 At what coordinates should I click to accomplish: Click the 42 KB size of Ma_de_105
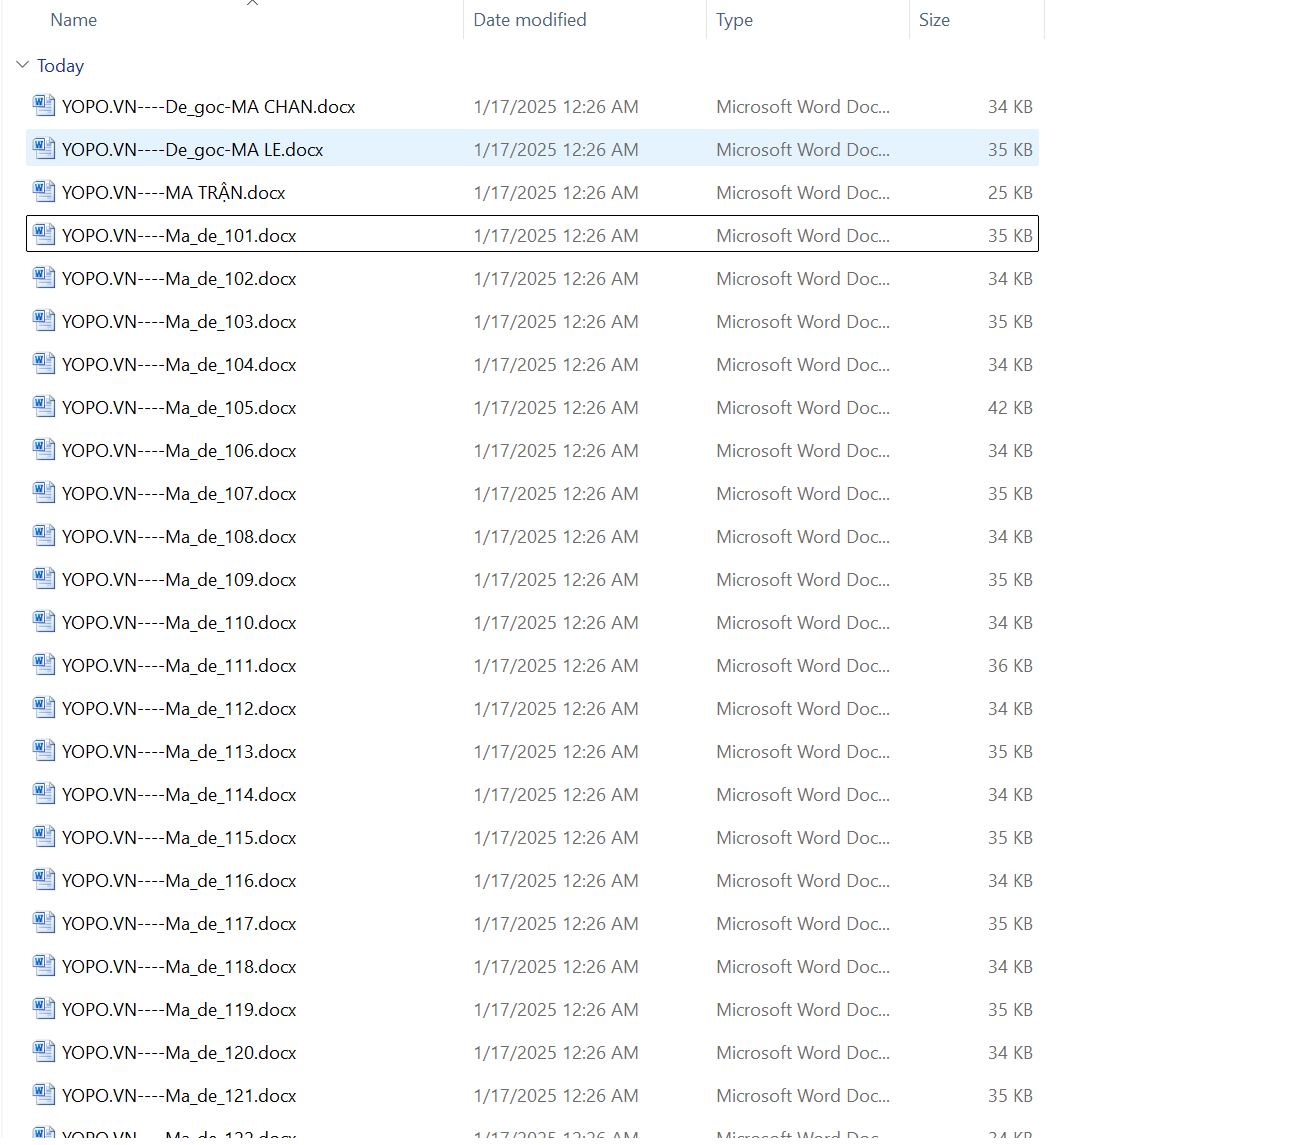pos(1010,408)
